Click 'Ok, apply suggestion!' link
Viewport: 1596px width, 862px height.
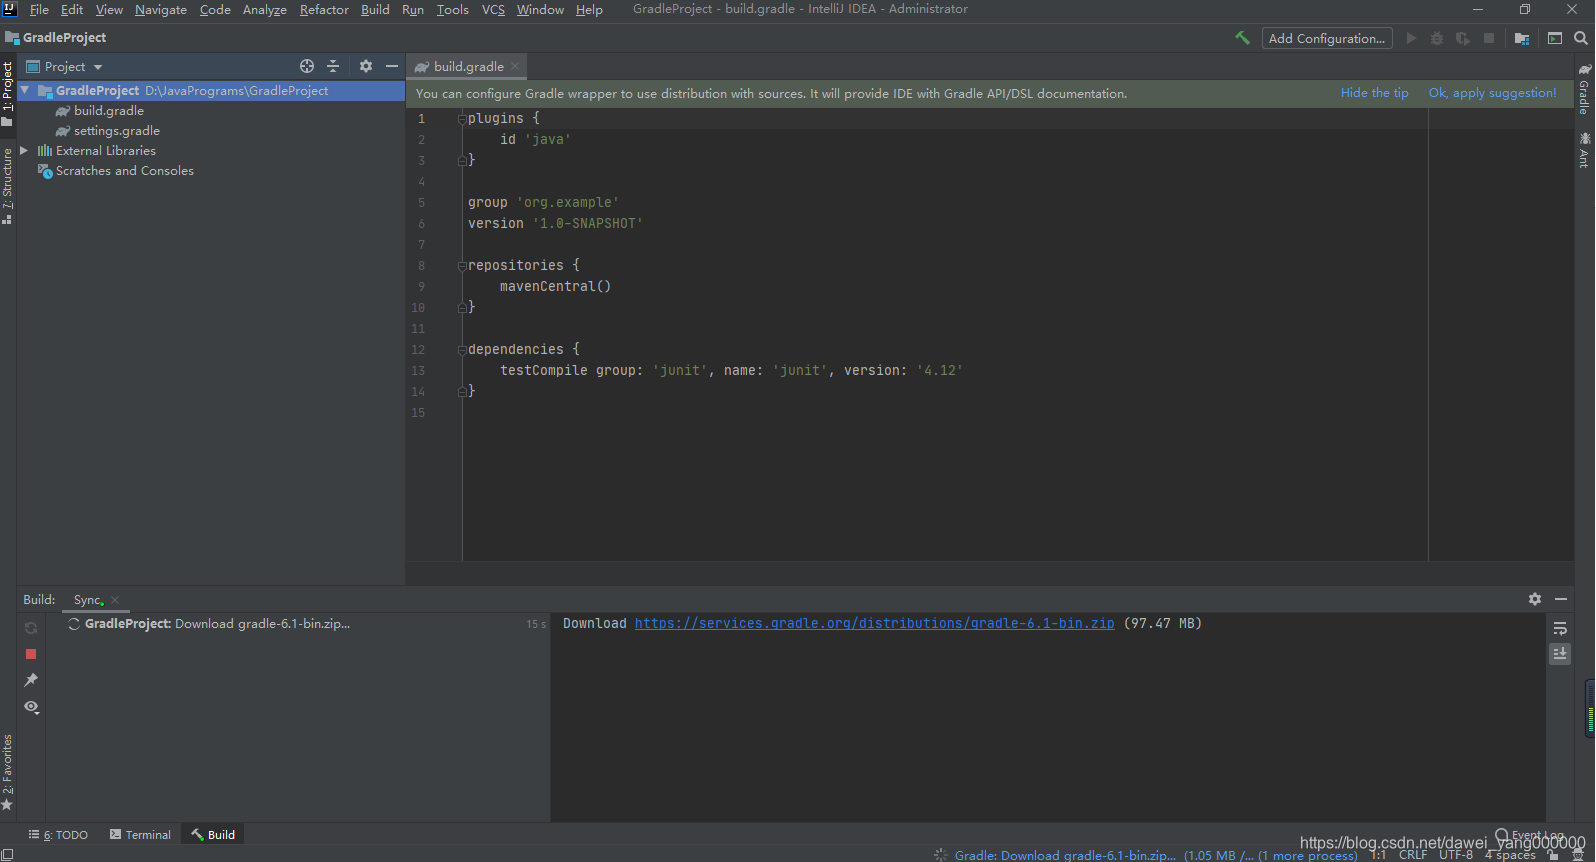[x=1492, y=93]
